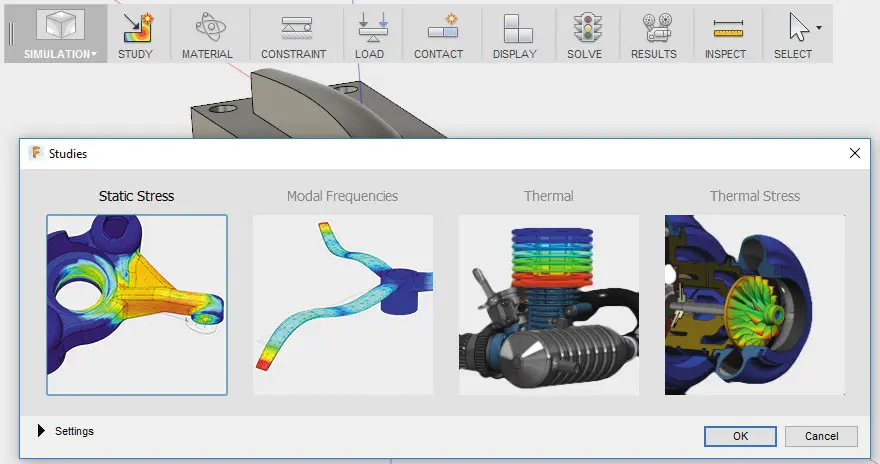Select the Modal Frequencies study image
This screenshot has height=464, width=880.
(343, 304)
